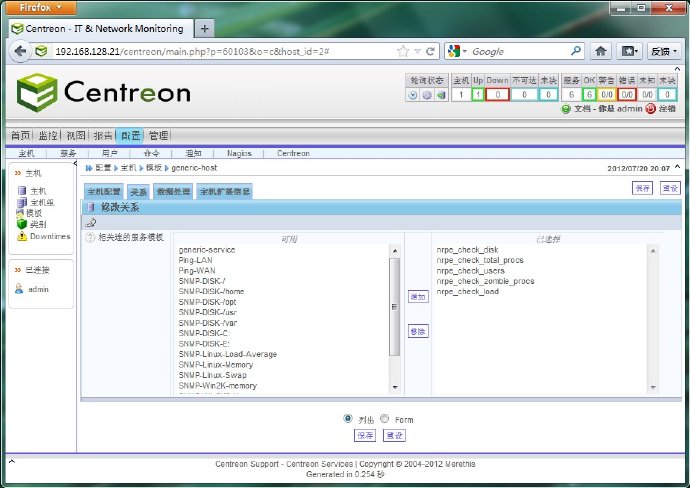This screenshot has height=488, width=690.
Task: Click the URL address field
Action: point(224,51)
